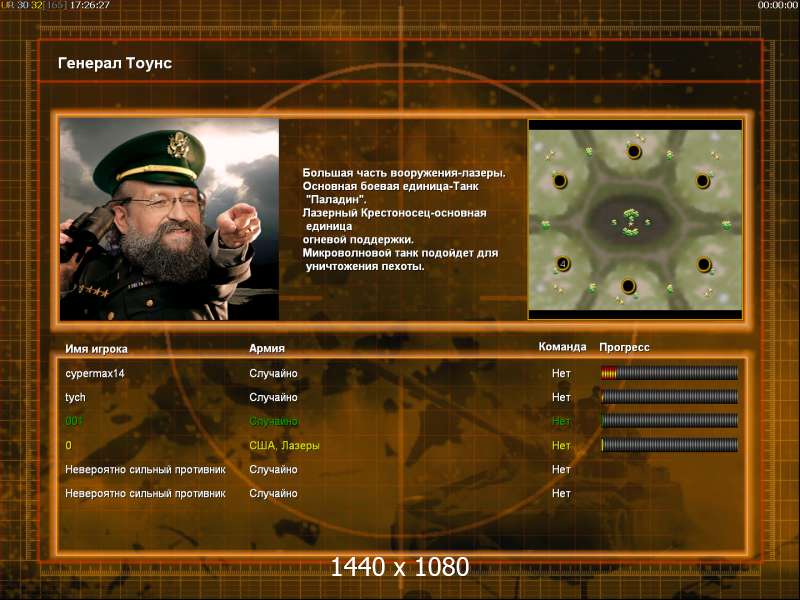This screenshot has width=800, height=600.
Task: Click the 17:26:27 clock readout
Action: click(x=90, y=5)
